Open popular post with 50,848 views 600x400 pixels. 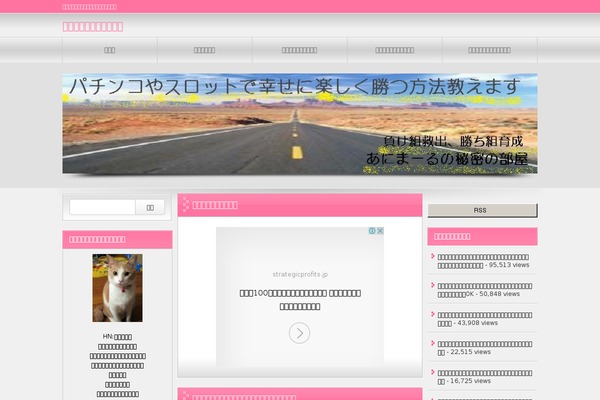(x=485, y=290)
